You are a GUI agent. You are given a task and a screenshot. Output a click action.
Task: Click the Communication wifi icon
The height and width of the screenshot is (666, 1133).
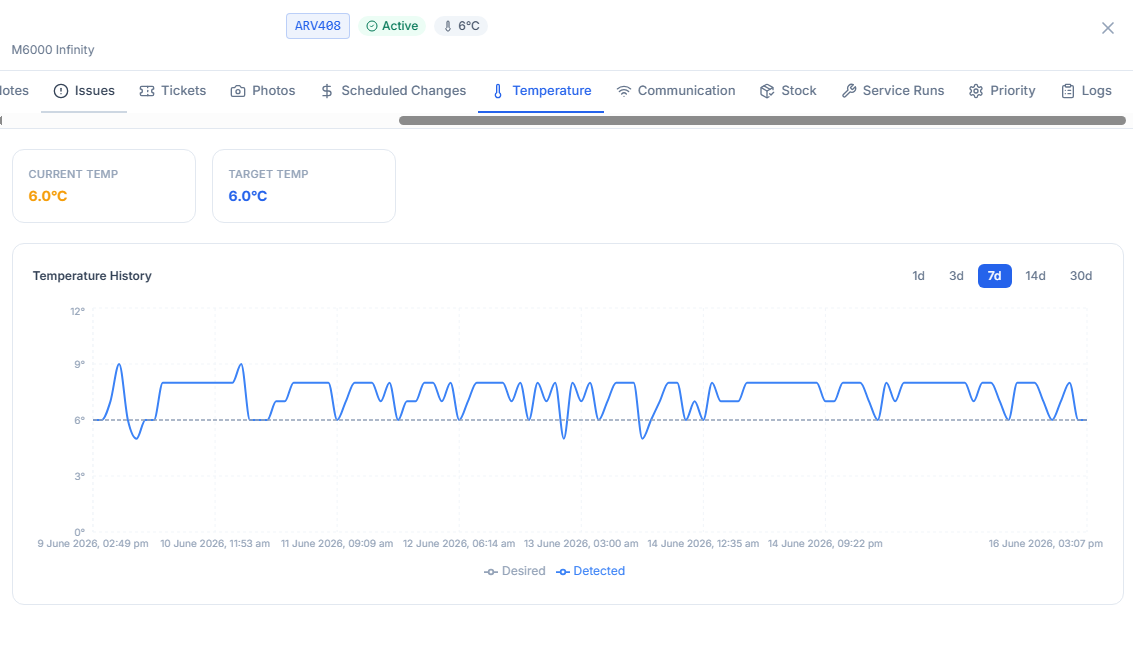[624, 91]
